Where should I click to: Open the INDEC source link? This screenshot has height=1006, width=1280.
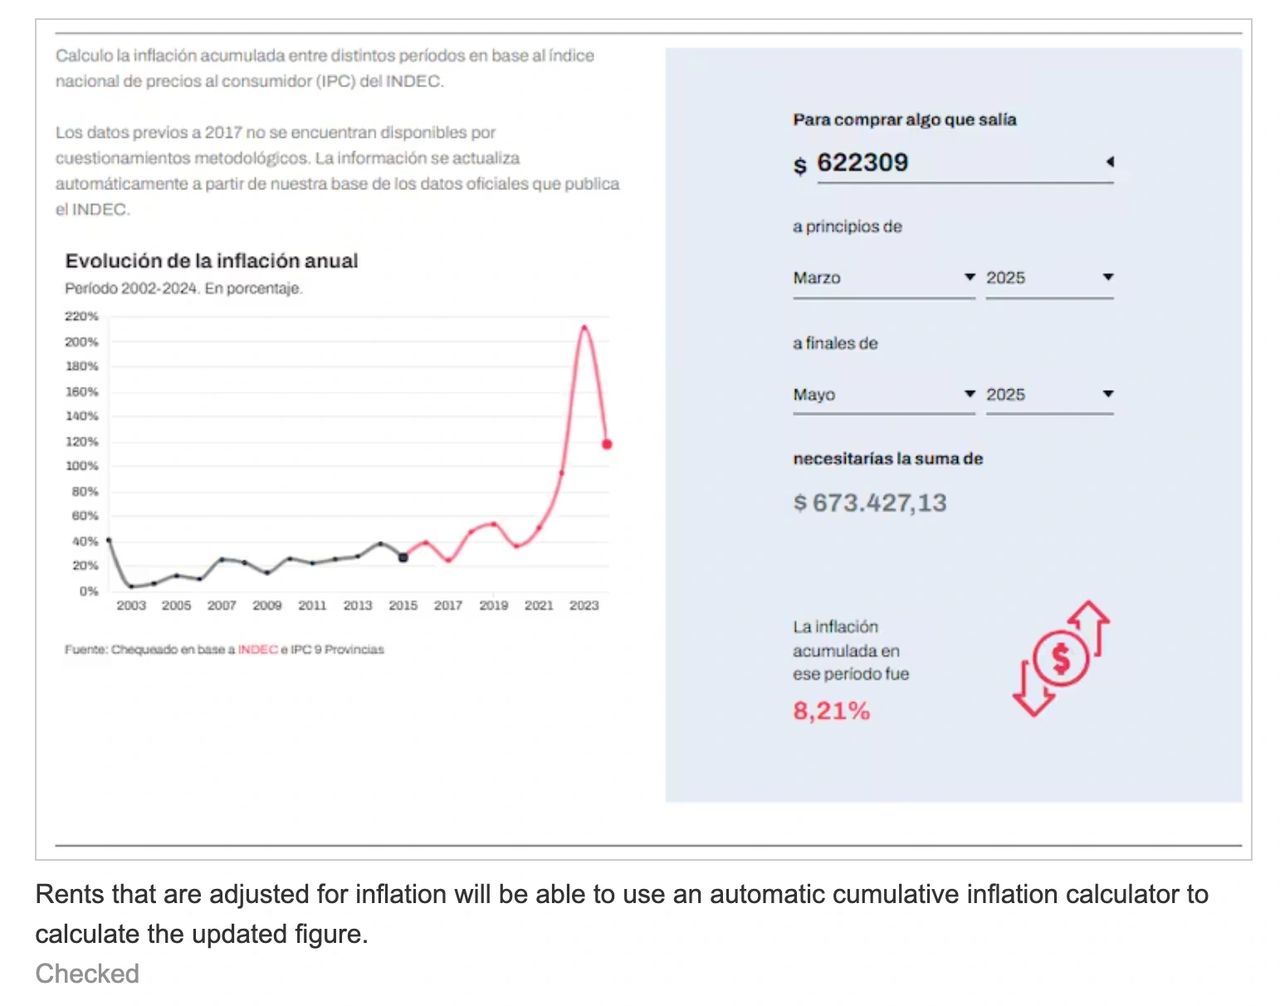[257, 650]
